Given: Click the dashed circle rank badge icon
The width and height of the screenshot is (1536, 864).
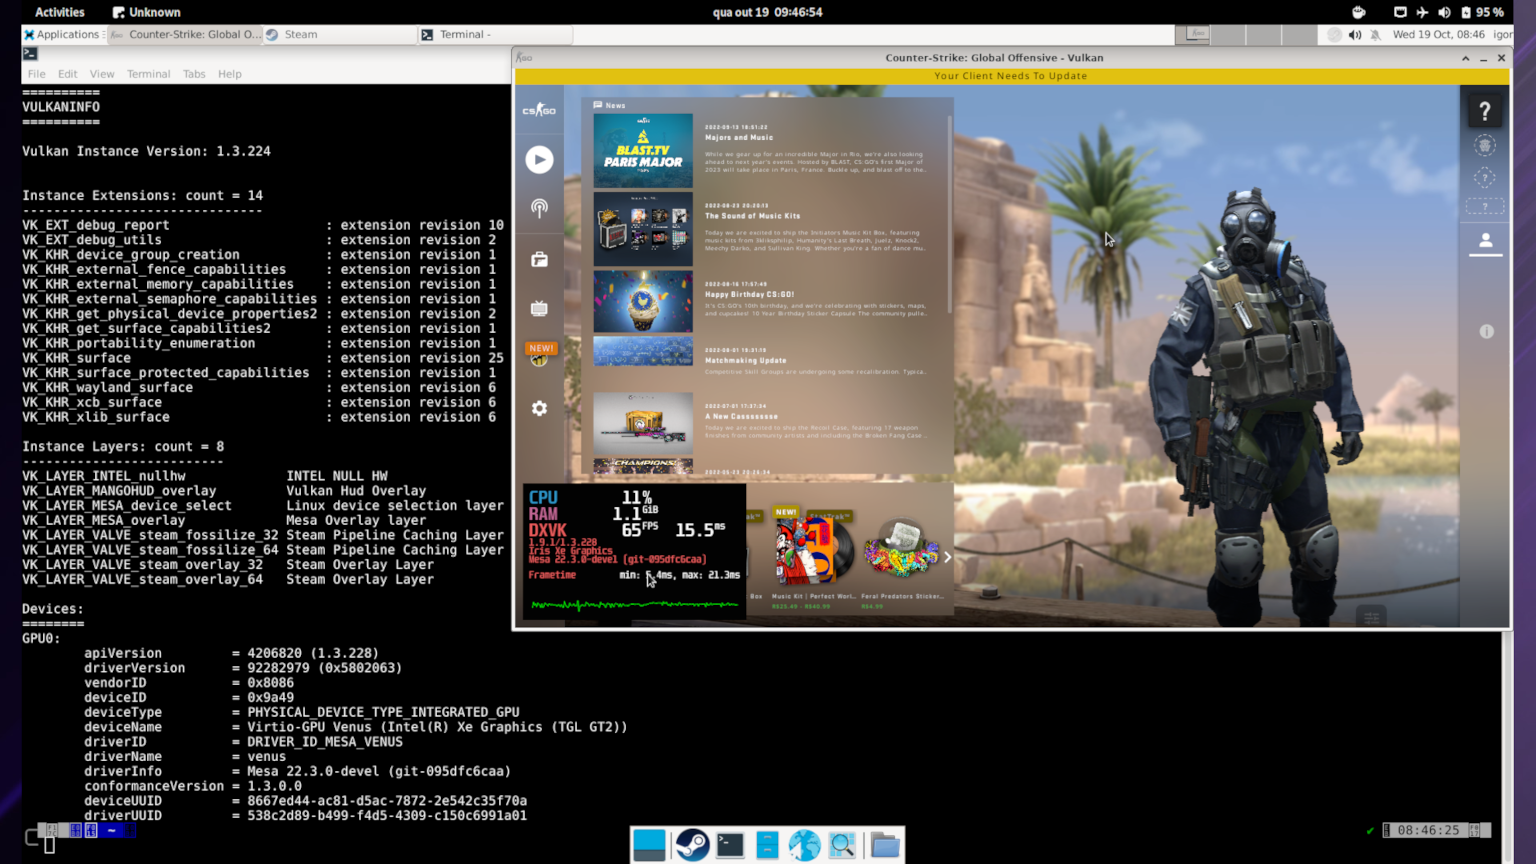Looking at the screenshot, I should (x=1485, y=146).
